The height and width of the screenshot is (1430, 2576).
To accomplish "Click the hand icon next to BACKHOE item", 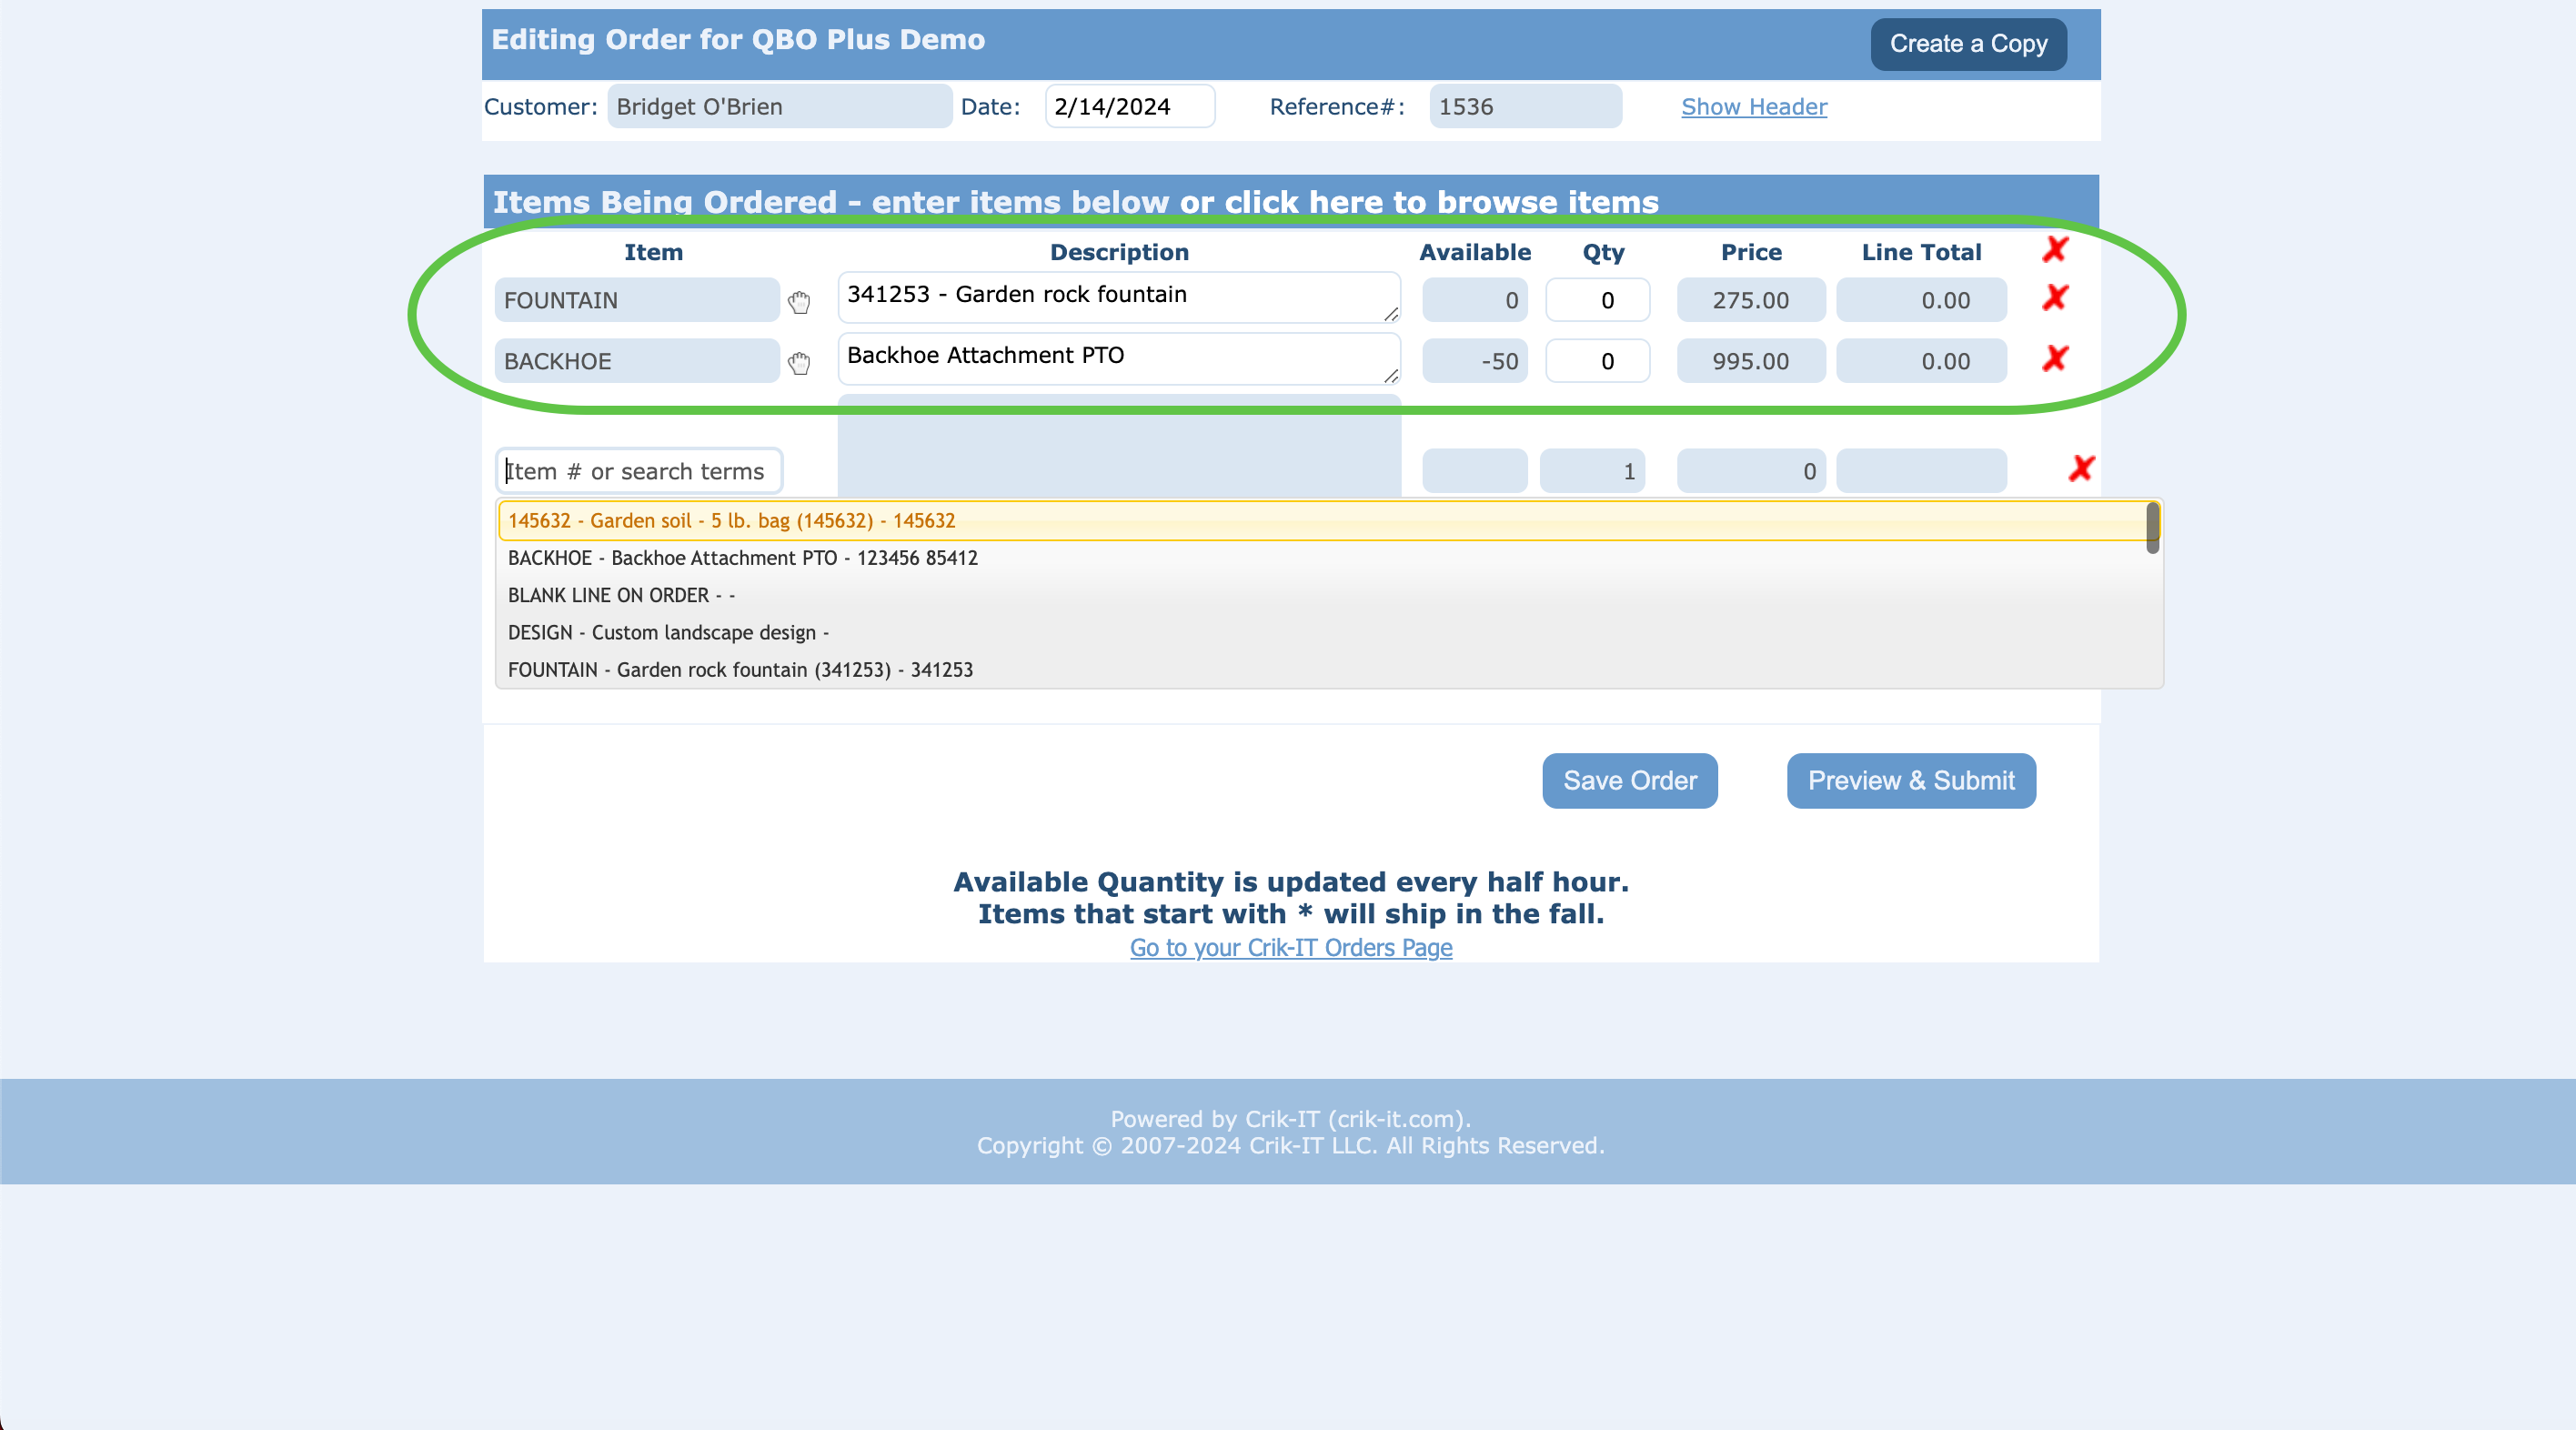I will pyautogui.click(x=799, y=363).
